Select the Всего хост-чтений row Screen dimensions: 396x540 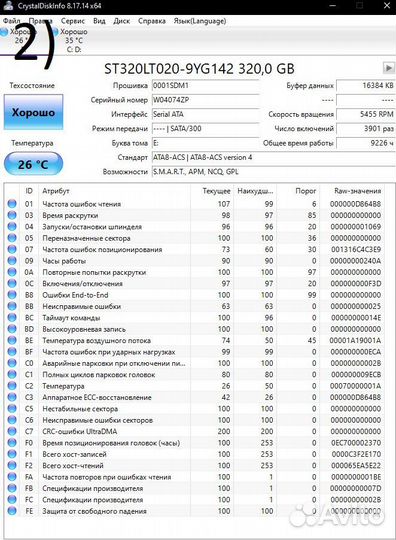pyautogui.click(x=195, y=465)
